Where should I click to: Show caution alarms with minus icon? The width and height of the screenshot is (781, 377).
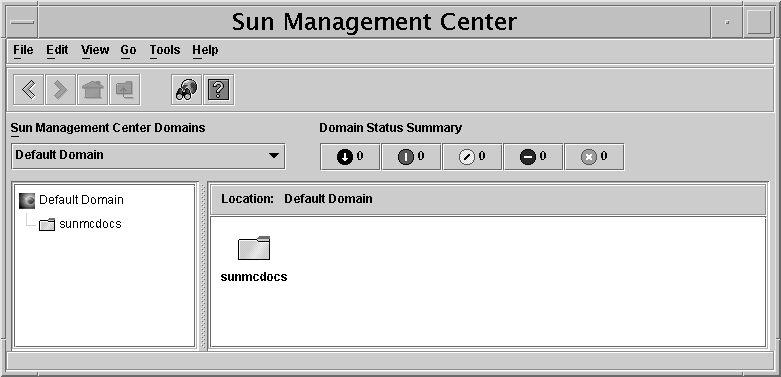tap(533, 157)
